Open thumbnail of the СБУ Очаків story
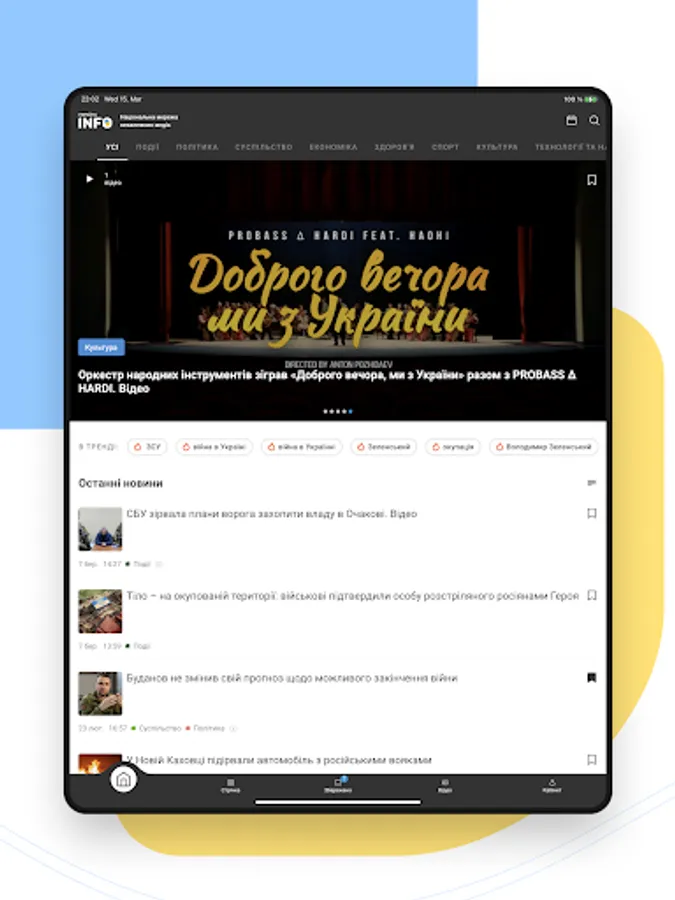Screen dimensions: 675x900 tap(100, 529)
